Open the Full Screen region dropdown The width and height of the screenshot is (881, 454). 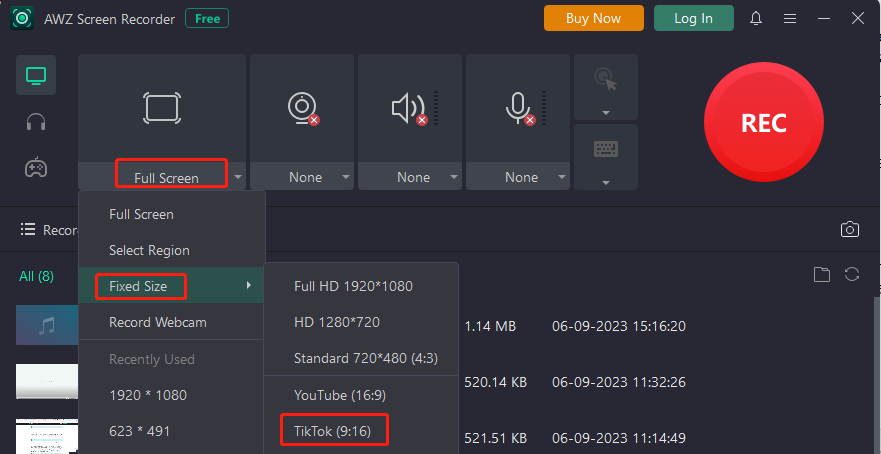pos(238,177)
